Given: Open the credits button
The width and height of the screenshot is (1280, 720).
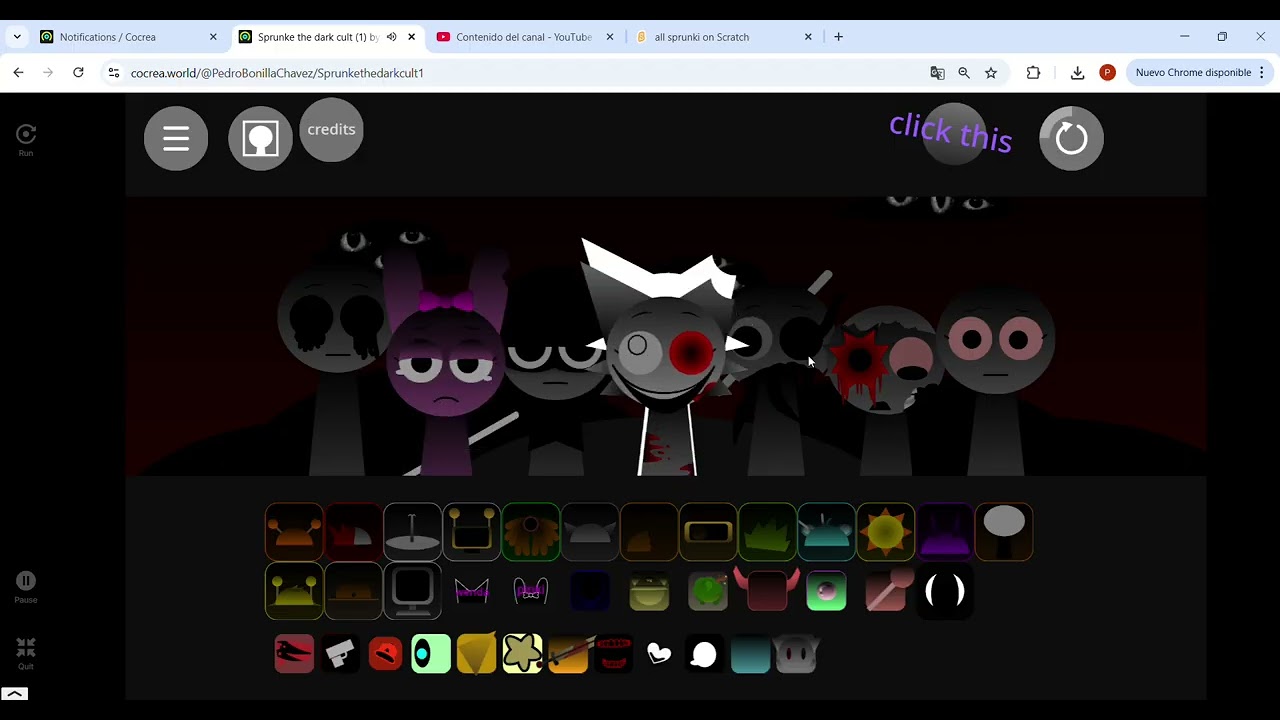Looking at the screenshot, I should [x=331, y=130].
